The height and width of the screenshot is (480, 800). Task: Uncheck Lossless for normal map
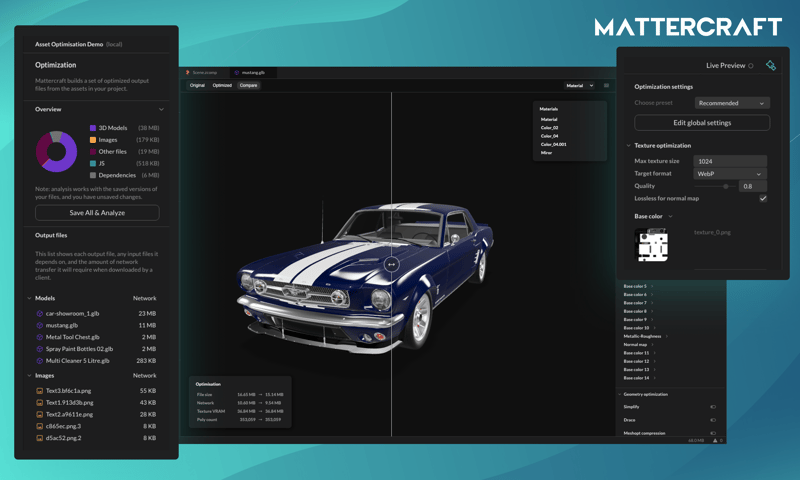(x=762, y=198)
